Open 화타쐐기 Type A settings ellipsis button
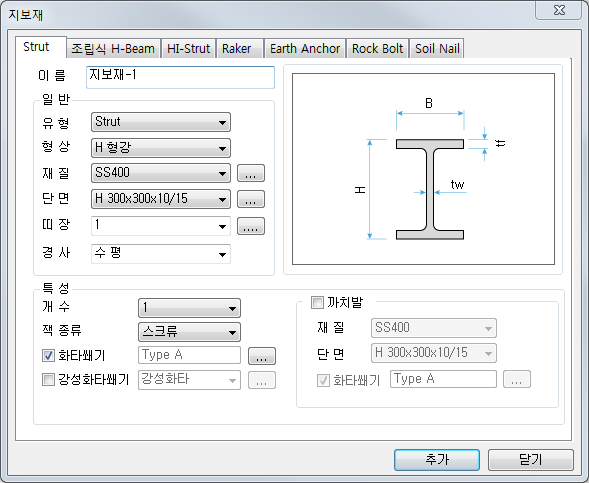This screenshot has height=483, width=589. pos(261,356)
